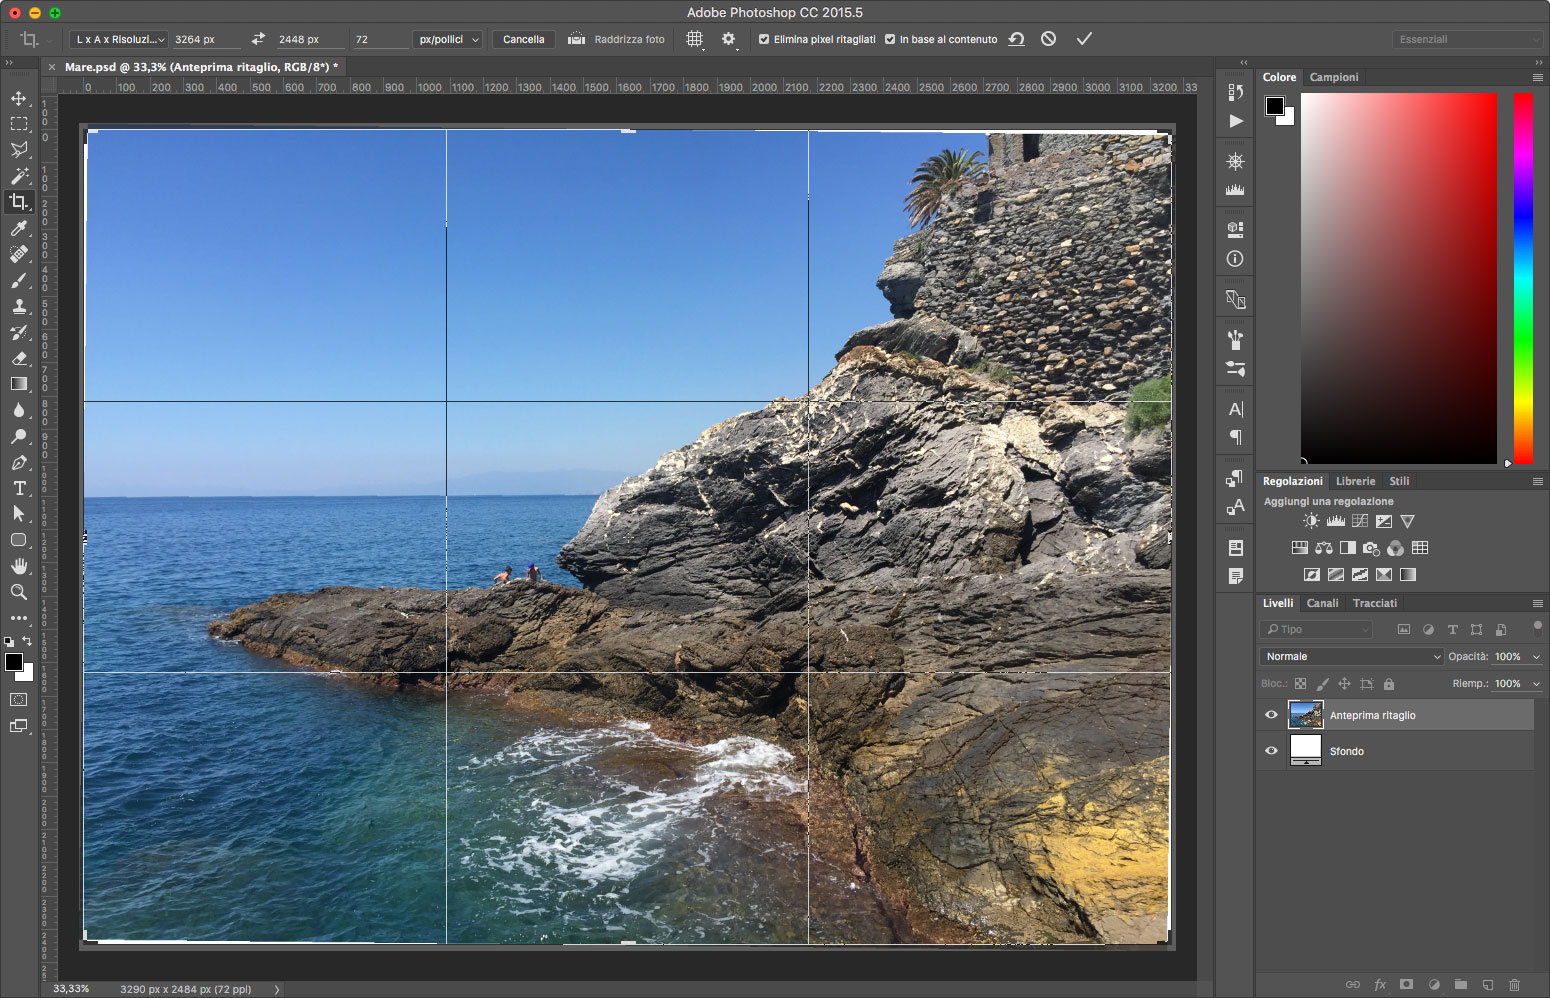The image size is (1550, 998).
Task: Select the Healing Brush tool
Action: (x=19, y=254)
